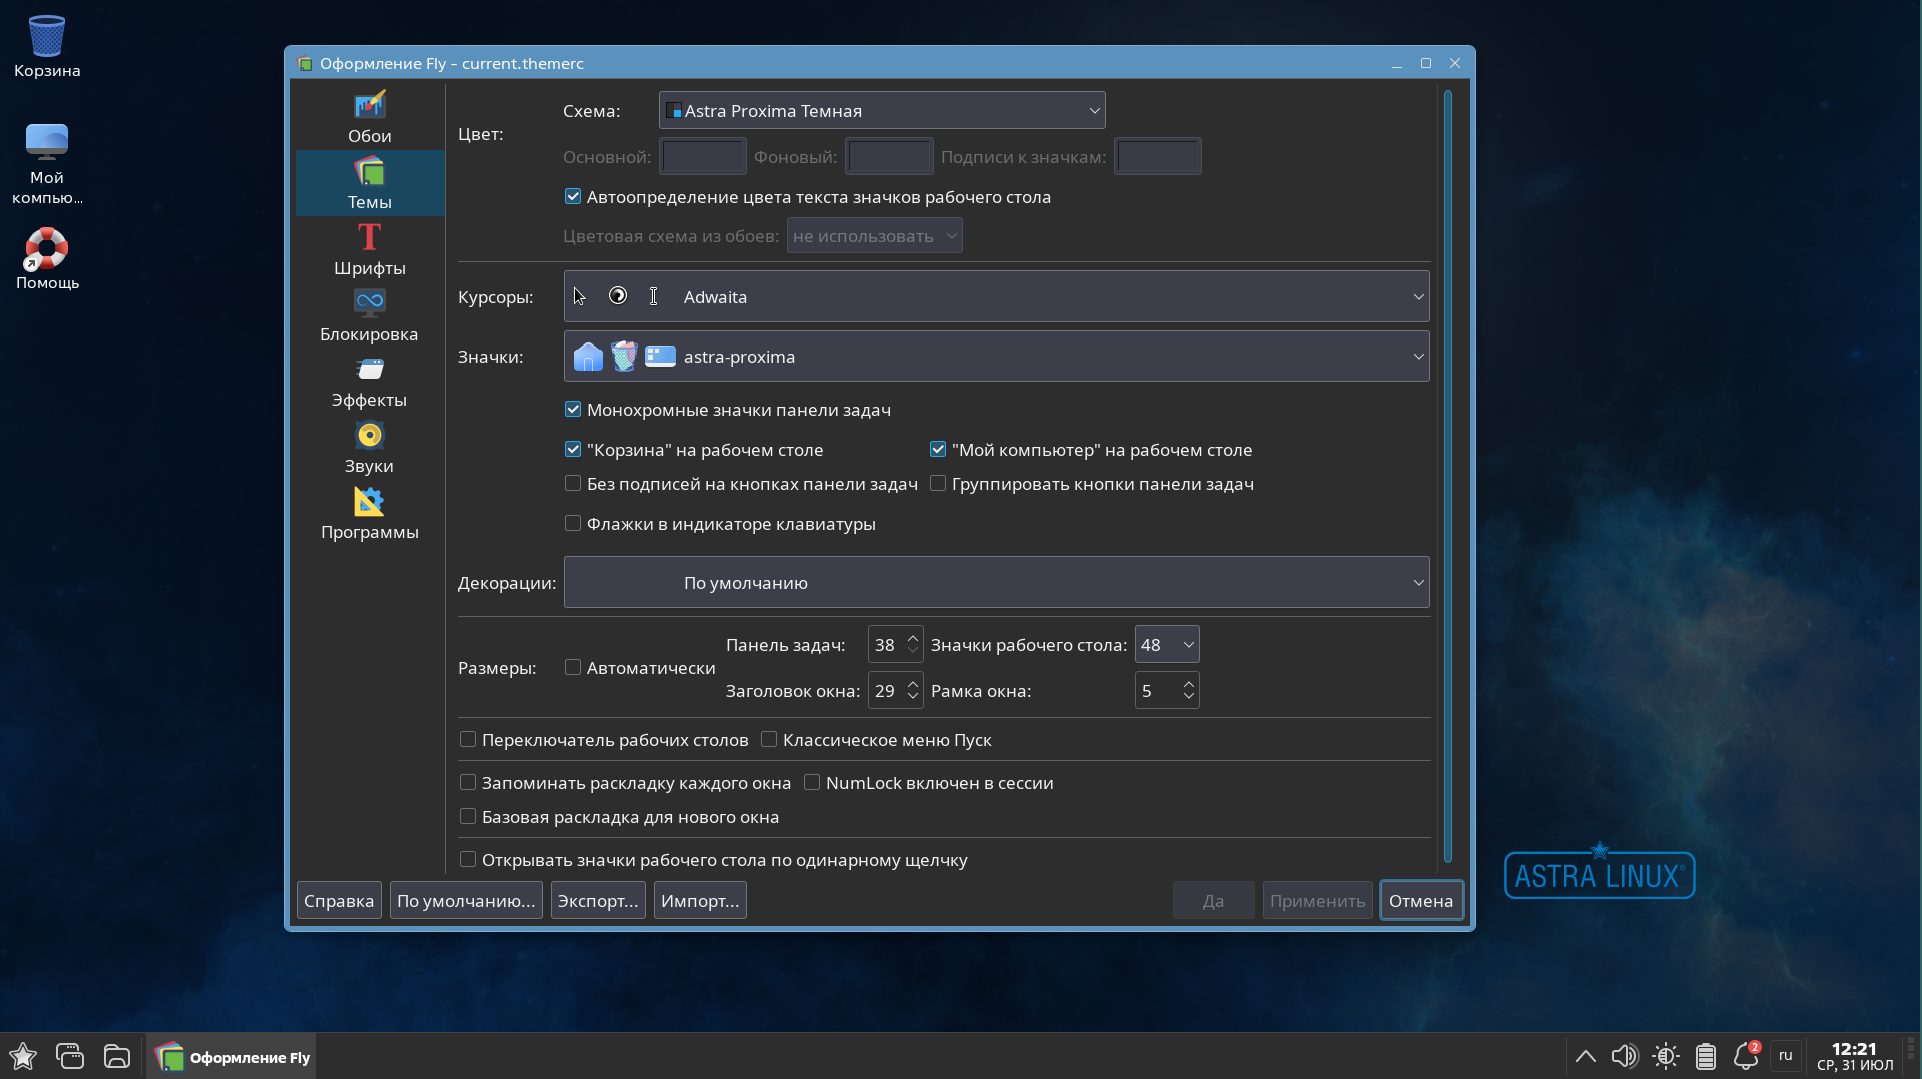Switch to the Темы section in sidebar
The height and width of the screenshot is (1079, 1922).
[x=369, y=183]
